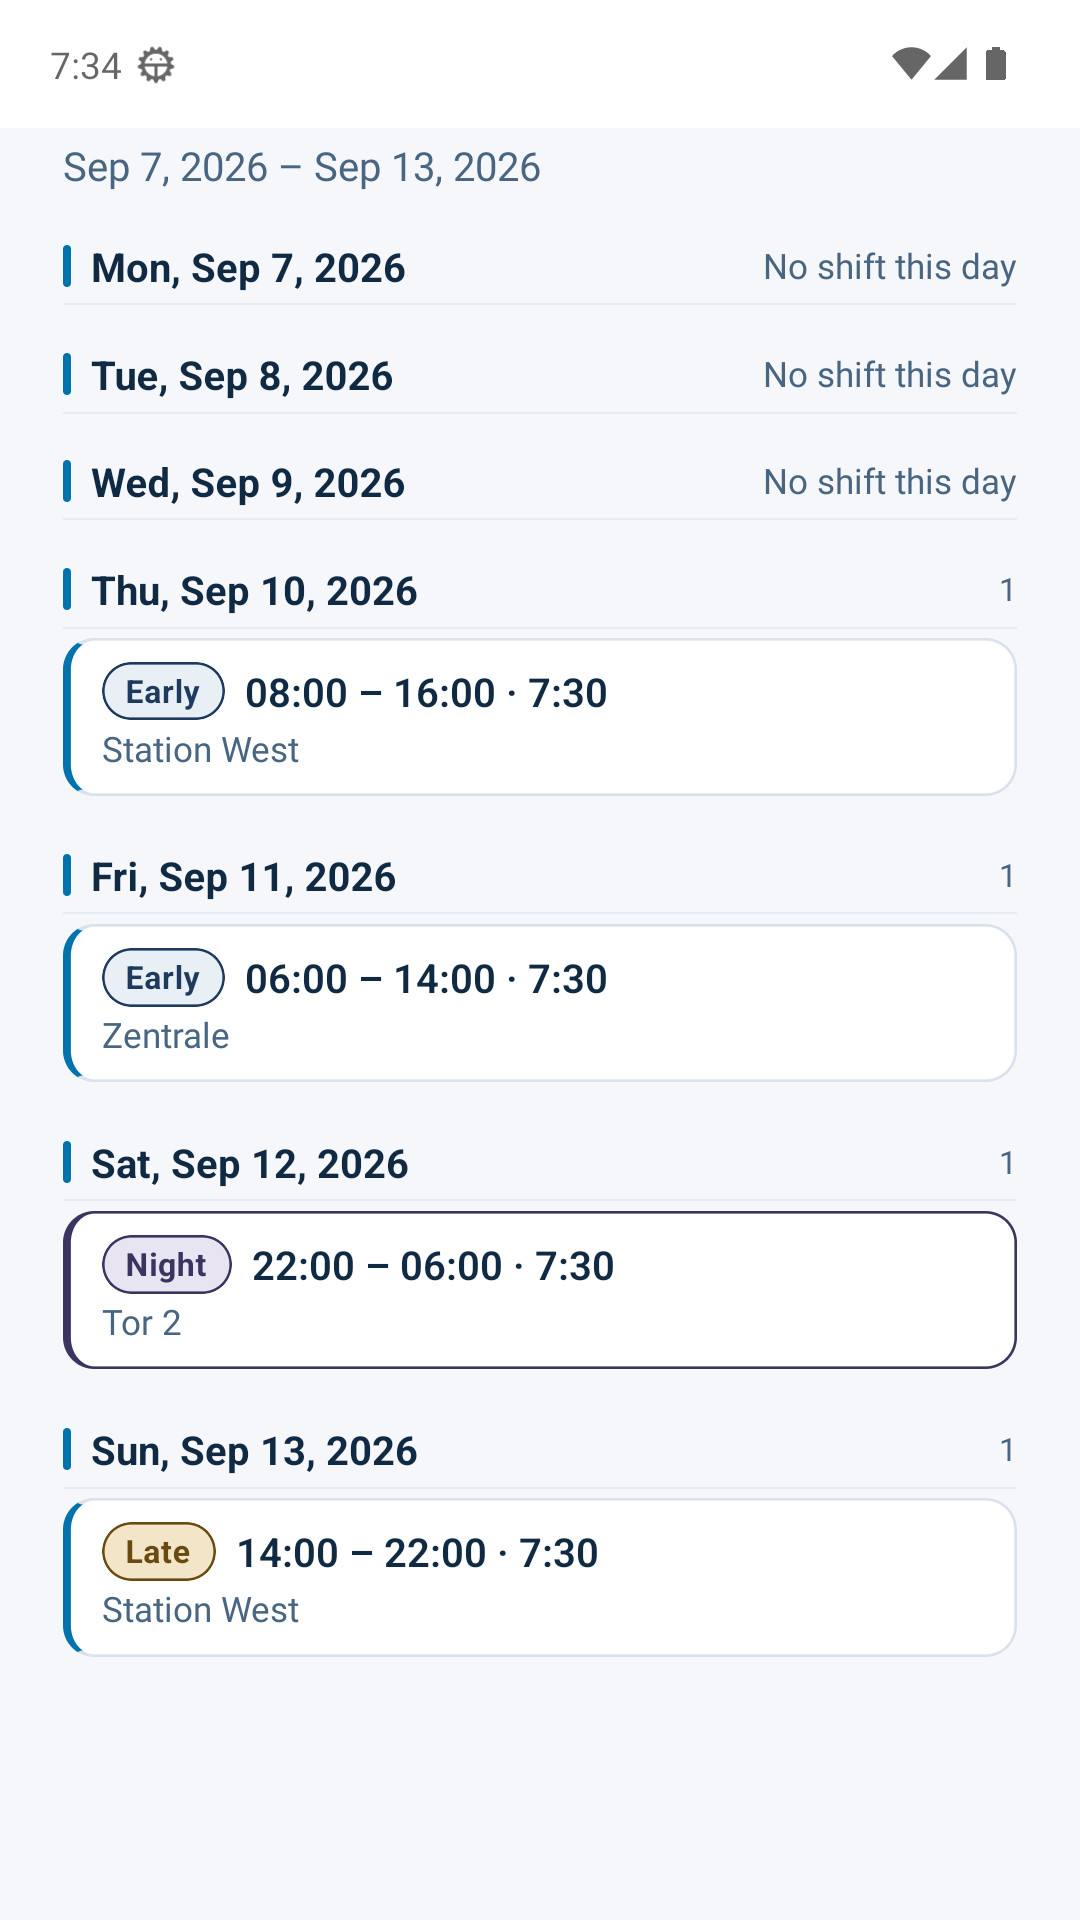This screenshot has width=1080, height=1920.
Task: Select the Night badge on Saturday's shift
Action: pyautogui.click(x=167, y=1264)
